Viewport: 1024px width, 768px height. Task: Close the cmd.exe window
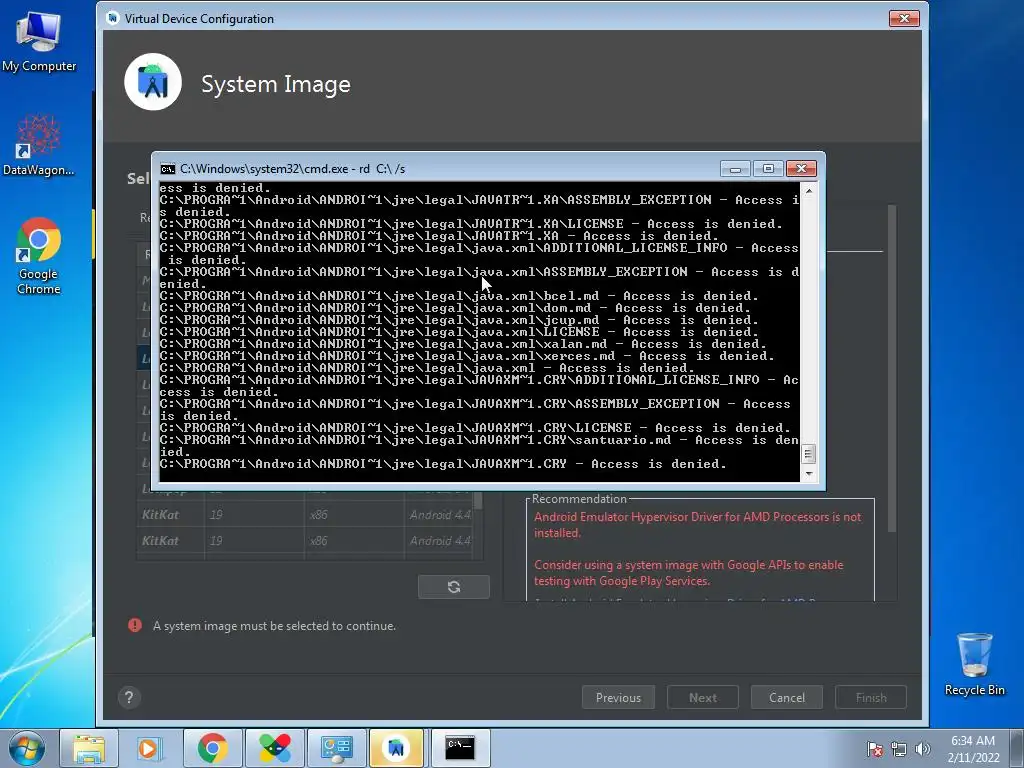click(x=801, y=169)
